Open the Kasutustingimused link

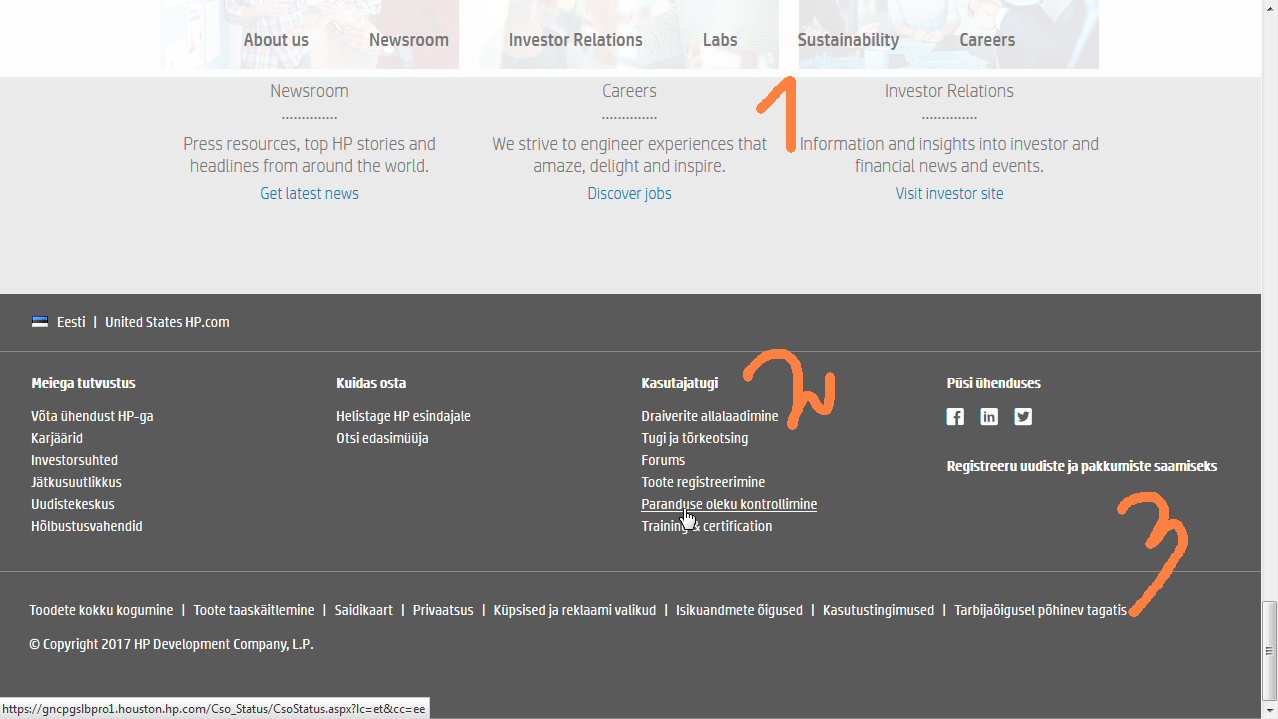878,610
